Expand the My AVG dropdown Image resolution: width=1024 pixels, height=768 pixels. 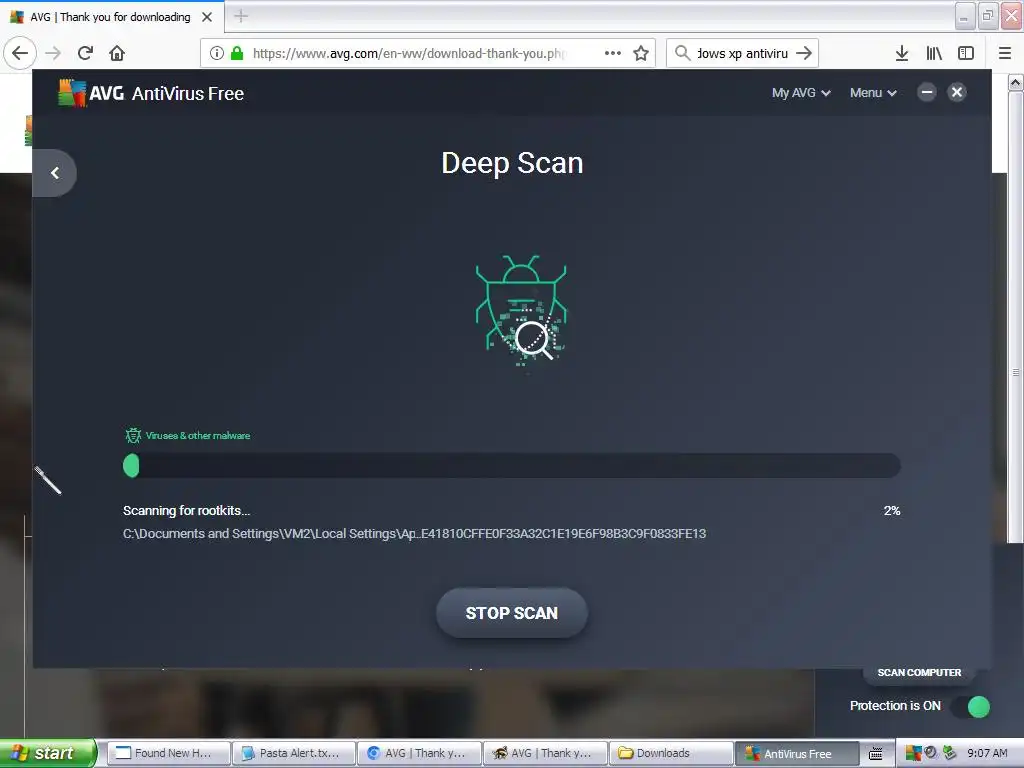point(801,93)
